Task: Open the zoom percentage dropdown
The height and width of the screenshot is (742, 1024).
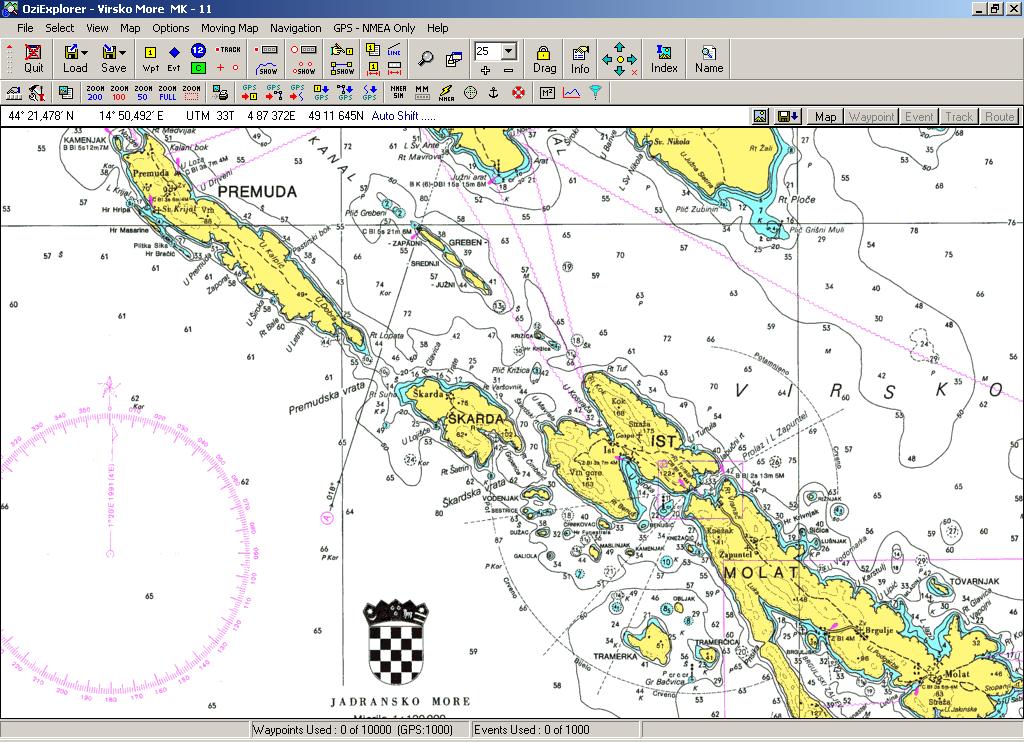Action: click(509, 51)
